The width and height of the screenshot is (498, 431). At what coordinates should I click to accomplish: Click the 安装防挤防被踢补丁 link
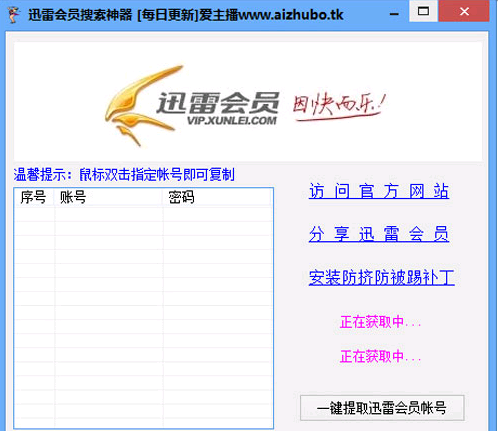[x=381, y=277]
